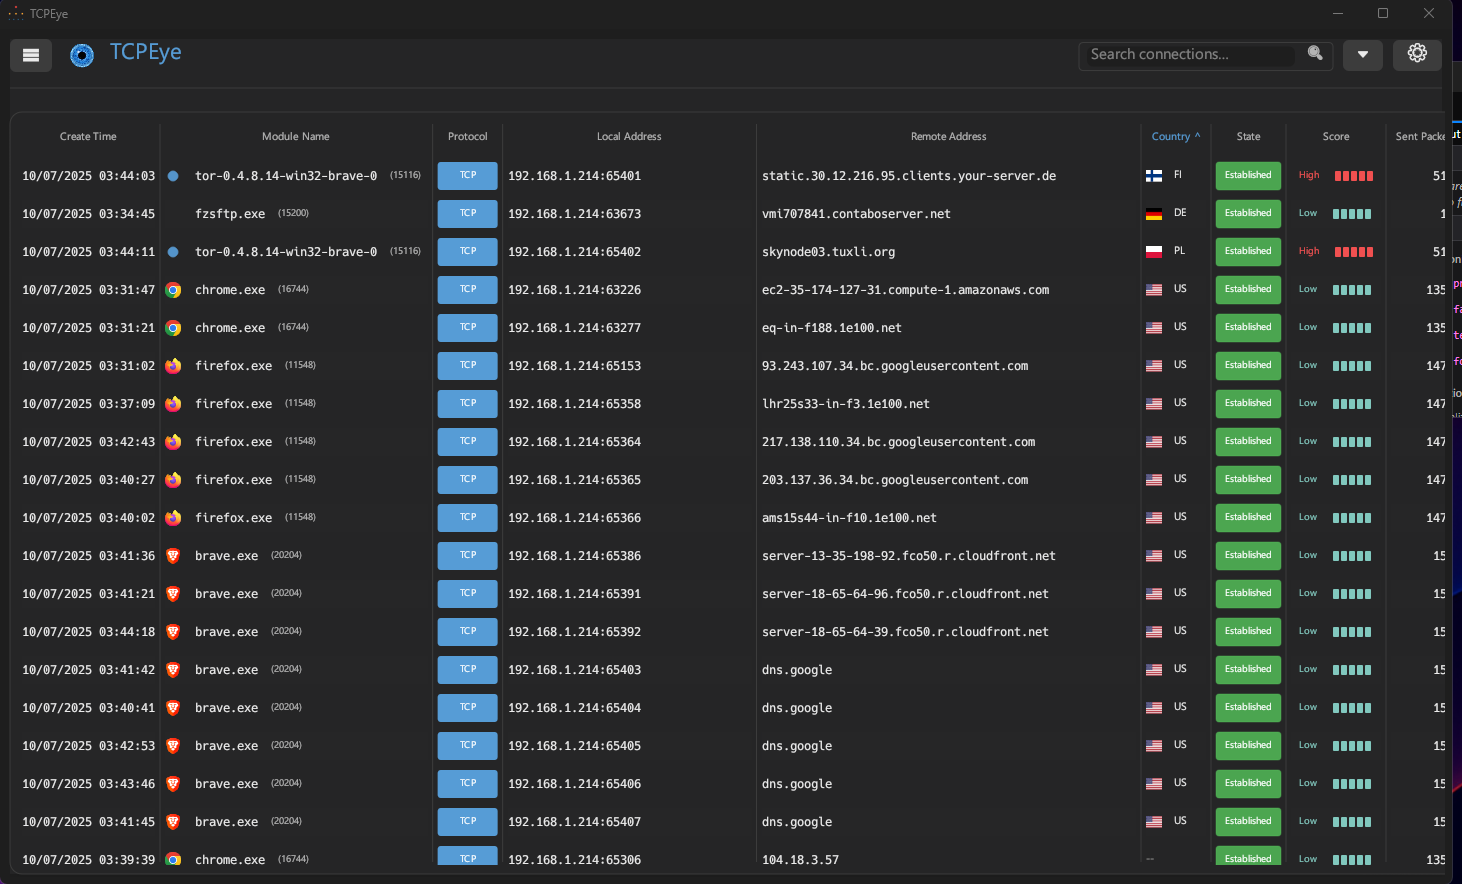Focus the Search connections field
The image size is (1462, 884).
click(1190, 55)
